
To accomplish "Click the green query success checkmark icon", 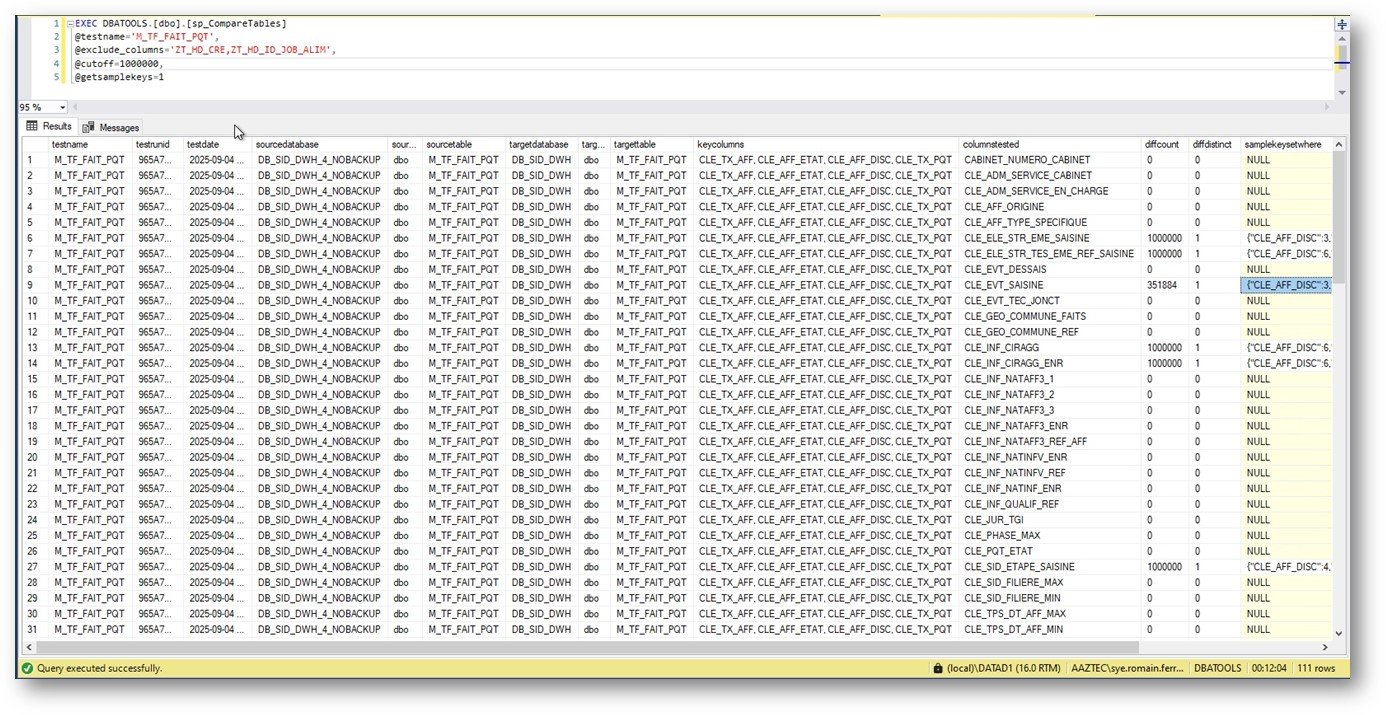I will point(27,667).
